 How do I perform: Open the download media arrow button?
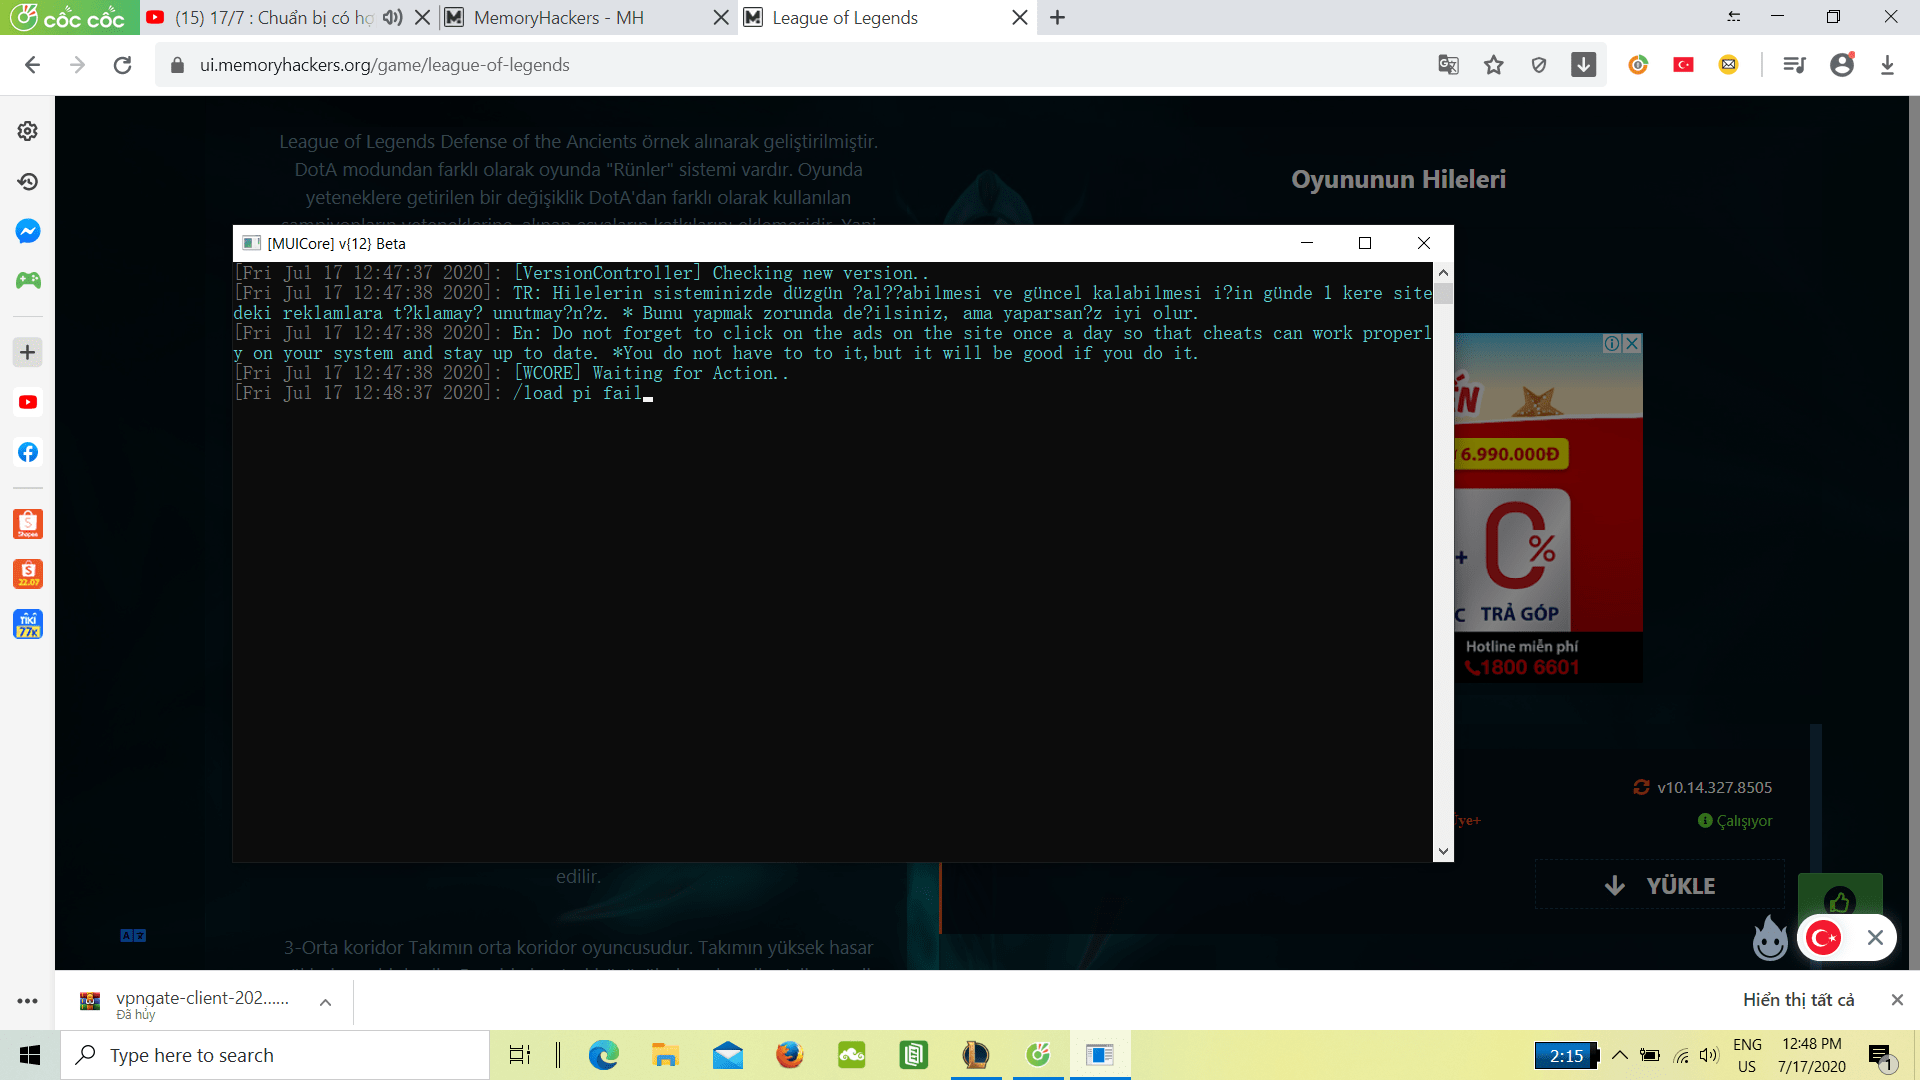pos(1584,65)
